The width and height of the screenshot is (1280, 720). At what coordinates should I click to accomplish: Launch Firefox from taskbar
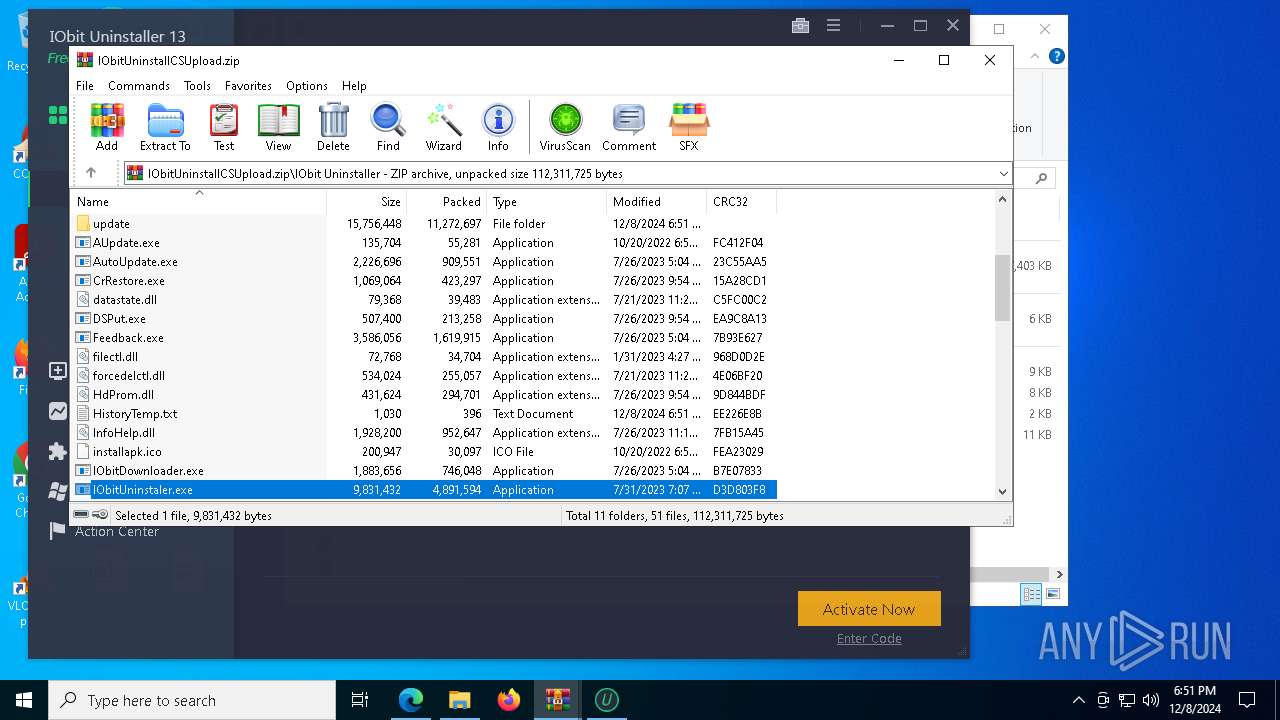pos(509,700)
